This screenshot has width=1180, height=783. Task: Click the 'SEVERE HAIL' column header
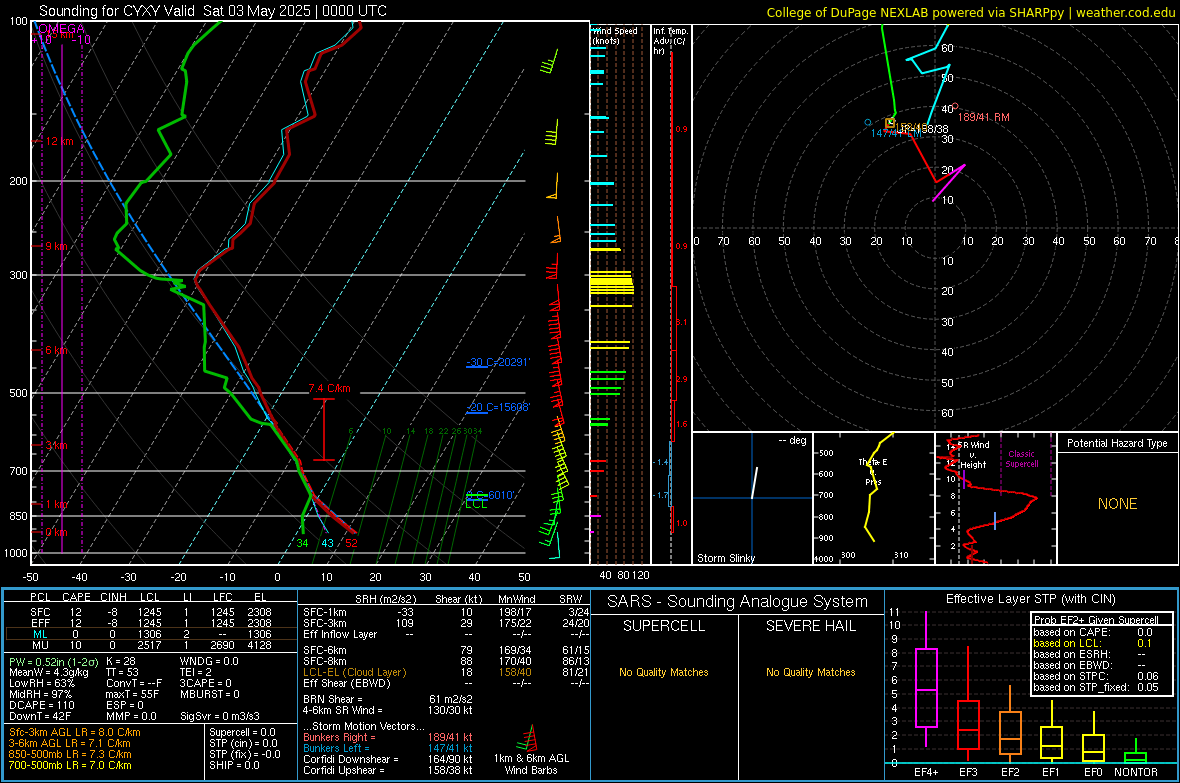(x=810, y=626)
